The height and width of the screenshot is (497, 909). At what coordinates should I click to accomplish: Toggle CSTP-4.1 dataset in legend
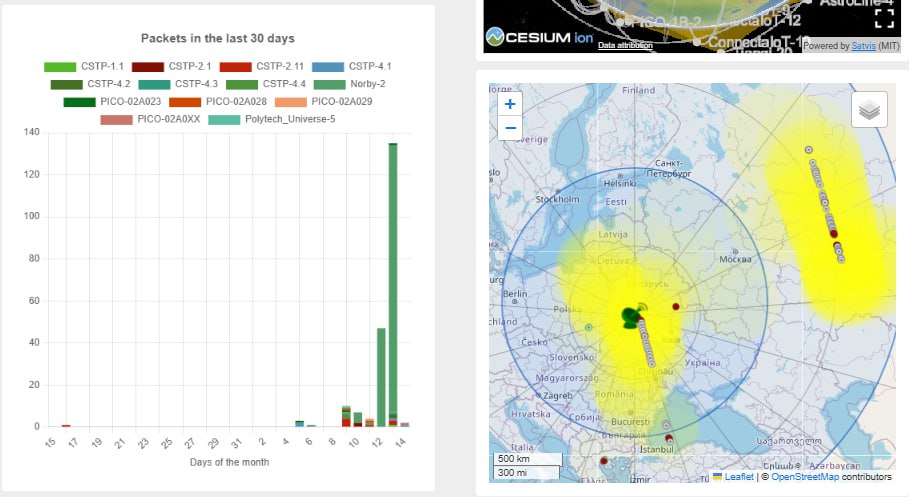pyautogui.click(x=351, y=67)
